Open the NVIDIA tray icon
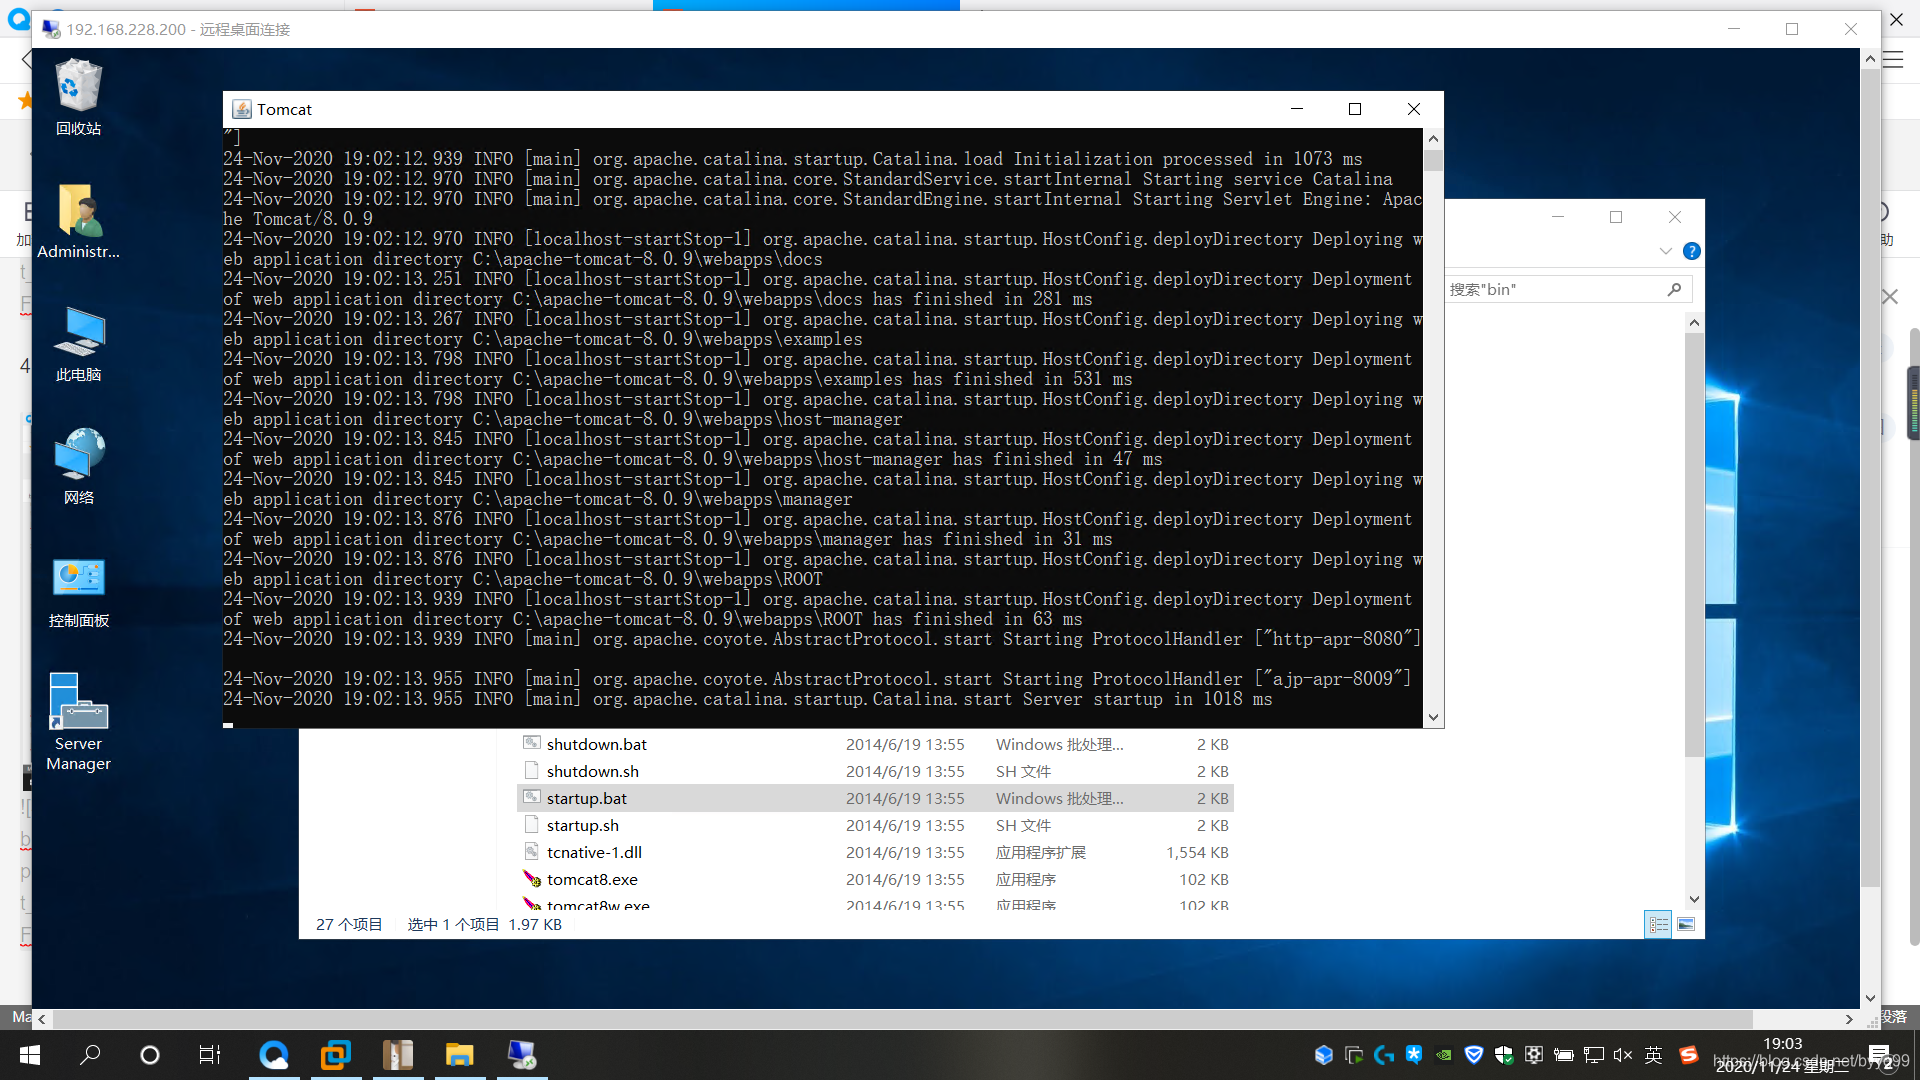 (x=1444, y=1055)
